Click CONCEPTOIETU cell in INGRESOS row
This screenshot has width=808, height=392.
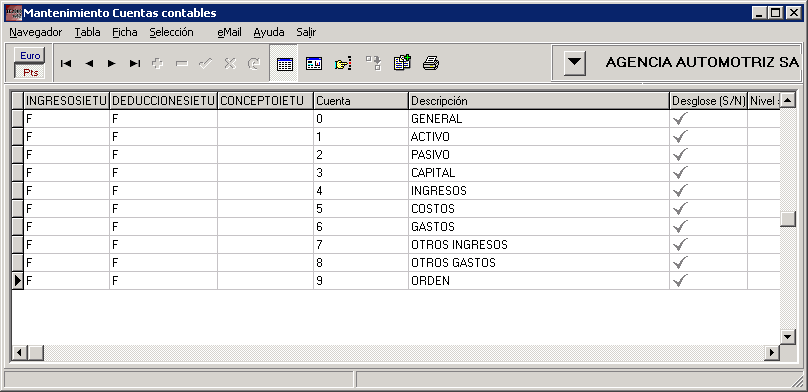[x=265, y=191]
